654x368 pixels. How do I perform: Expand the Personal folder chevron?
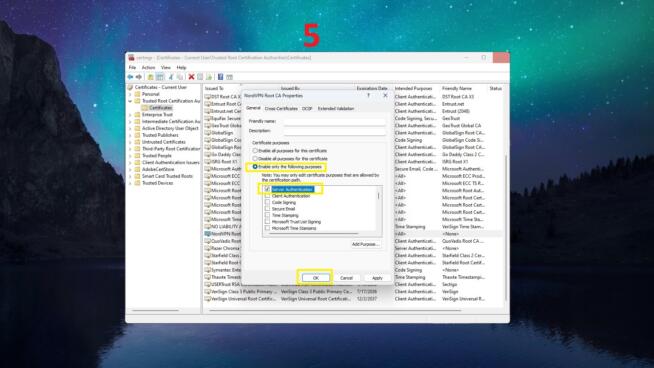130,94
